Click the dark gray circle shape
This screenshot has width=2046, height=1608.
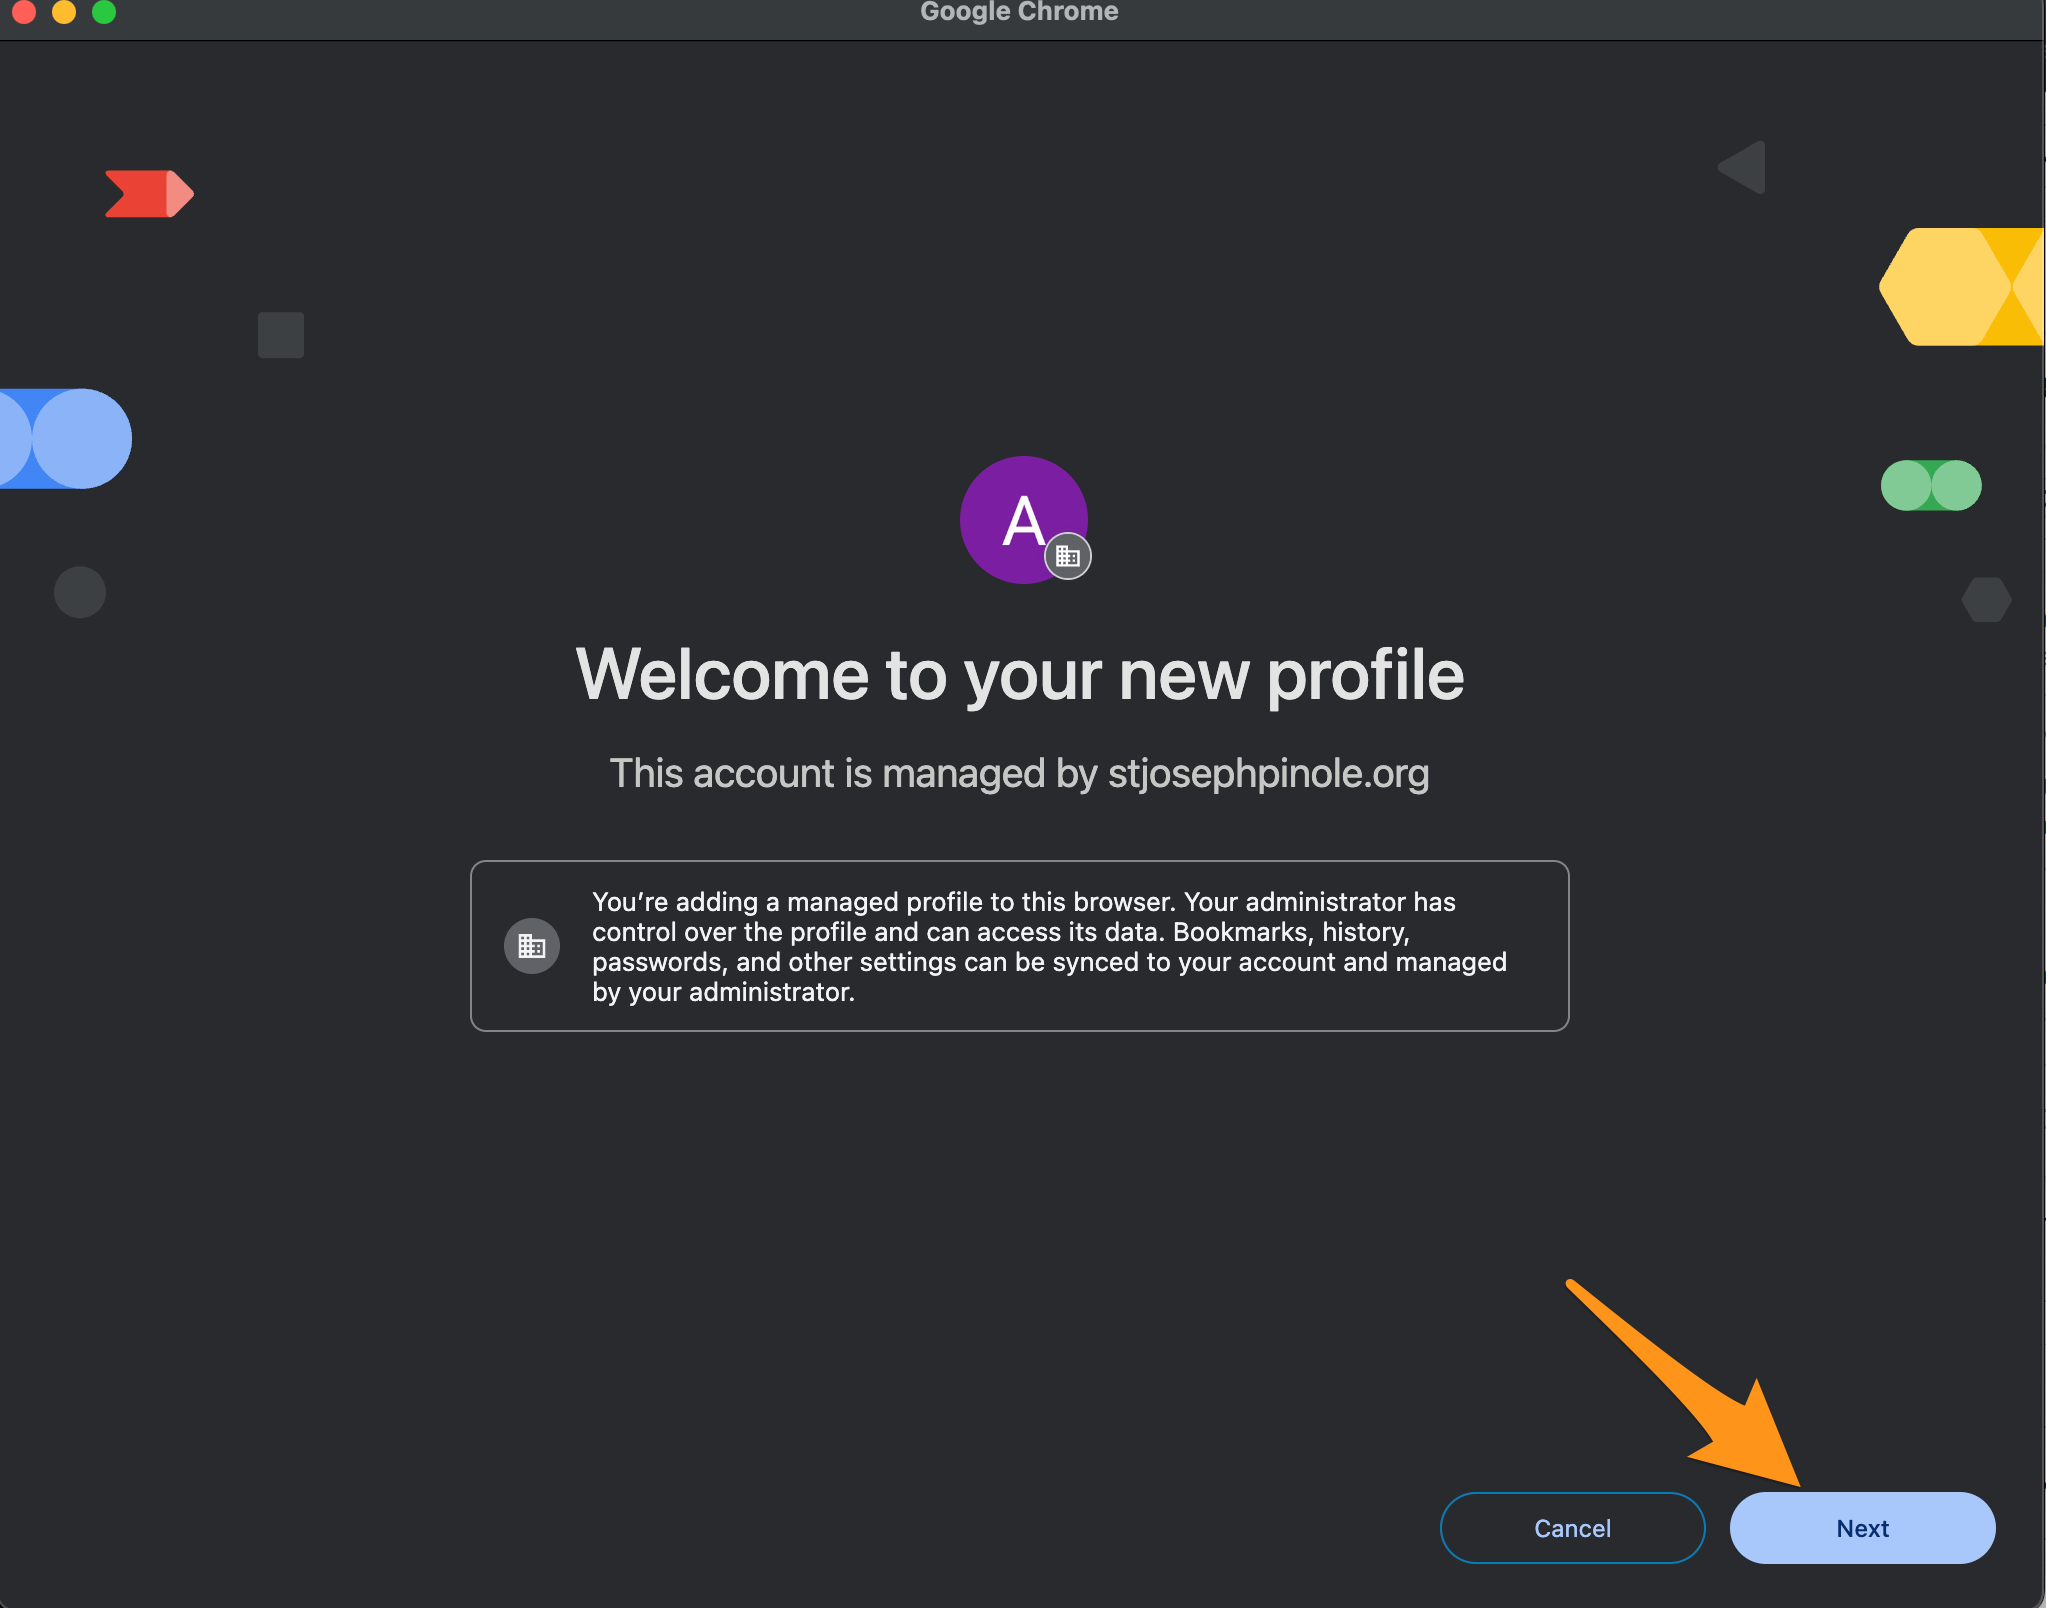80,592
